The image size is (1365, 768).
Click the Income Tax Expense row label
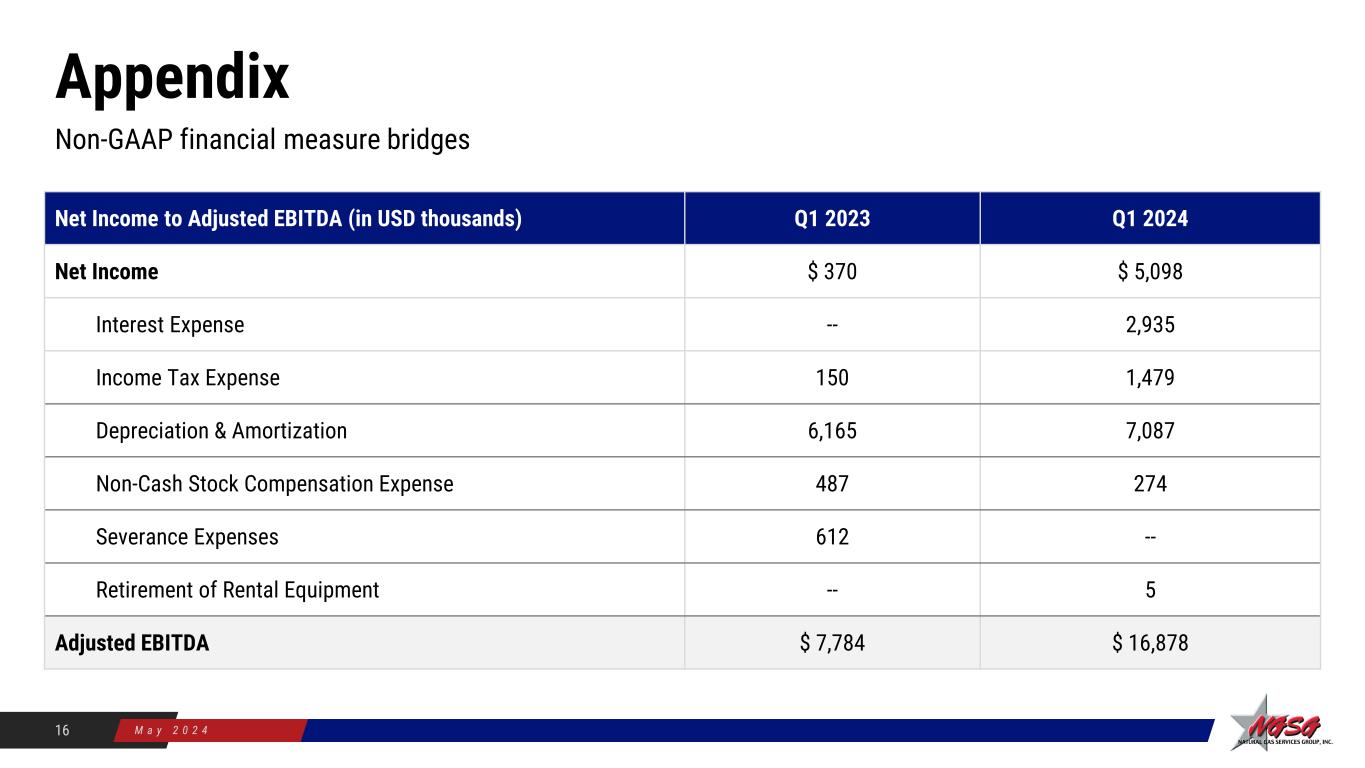[188, 378]
